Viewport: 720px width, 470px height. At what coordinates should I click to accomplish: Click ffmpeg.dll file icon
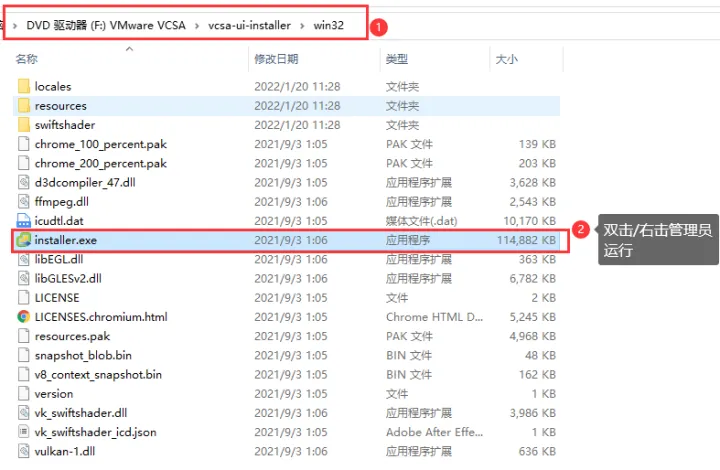click(x=23, y=201)
